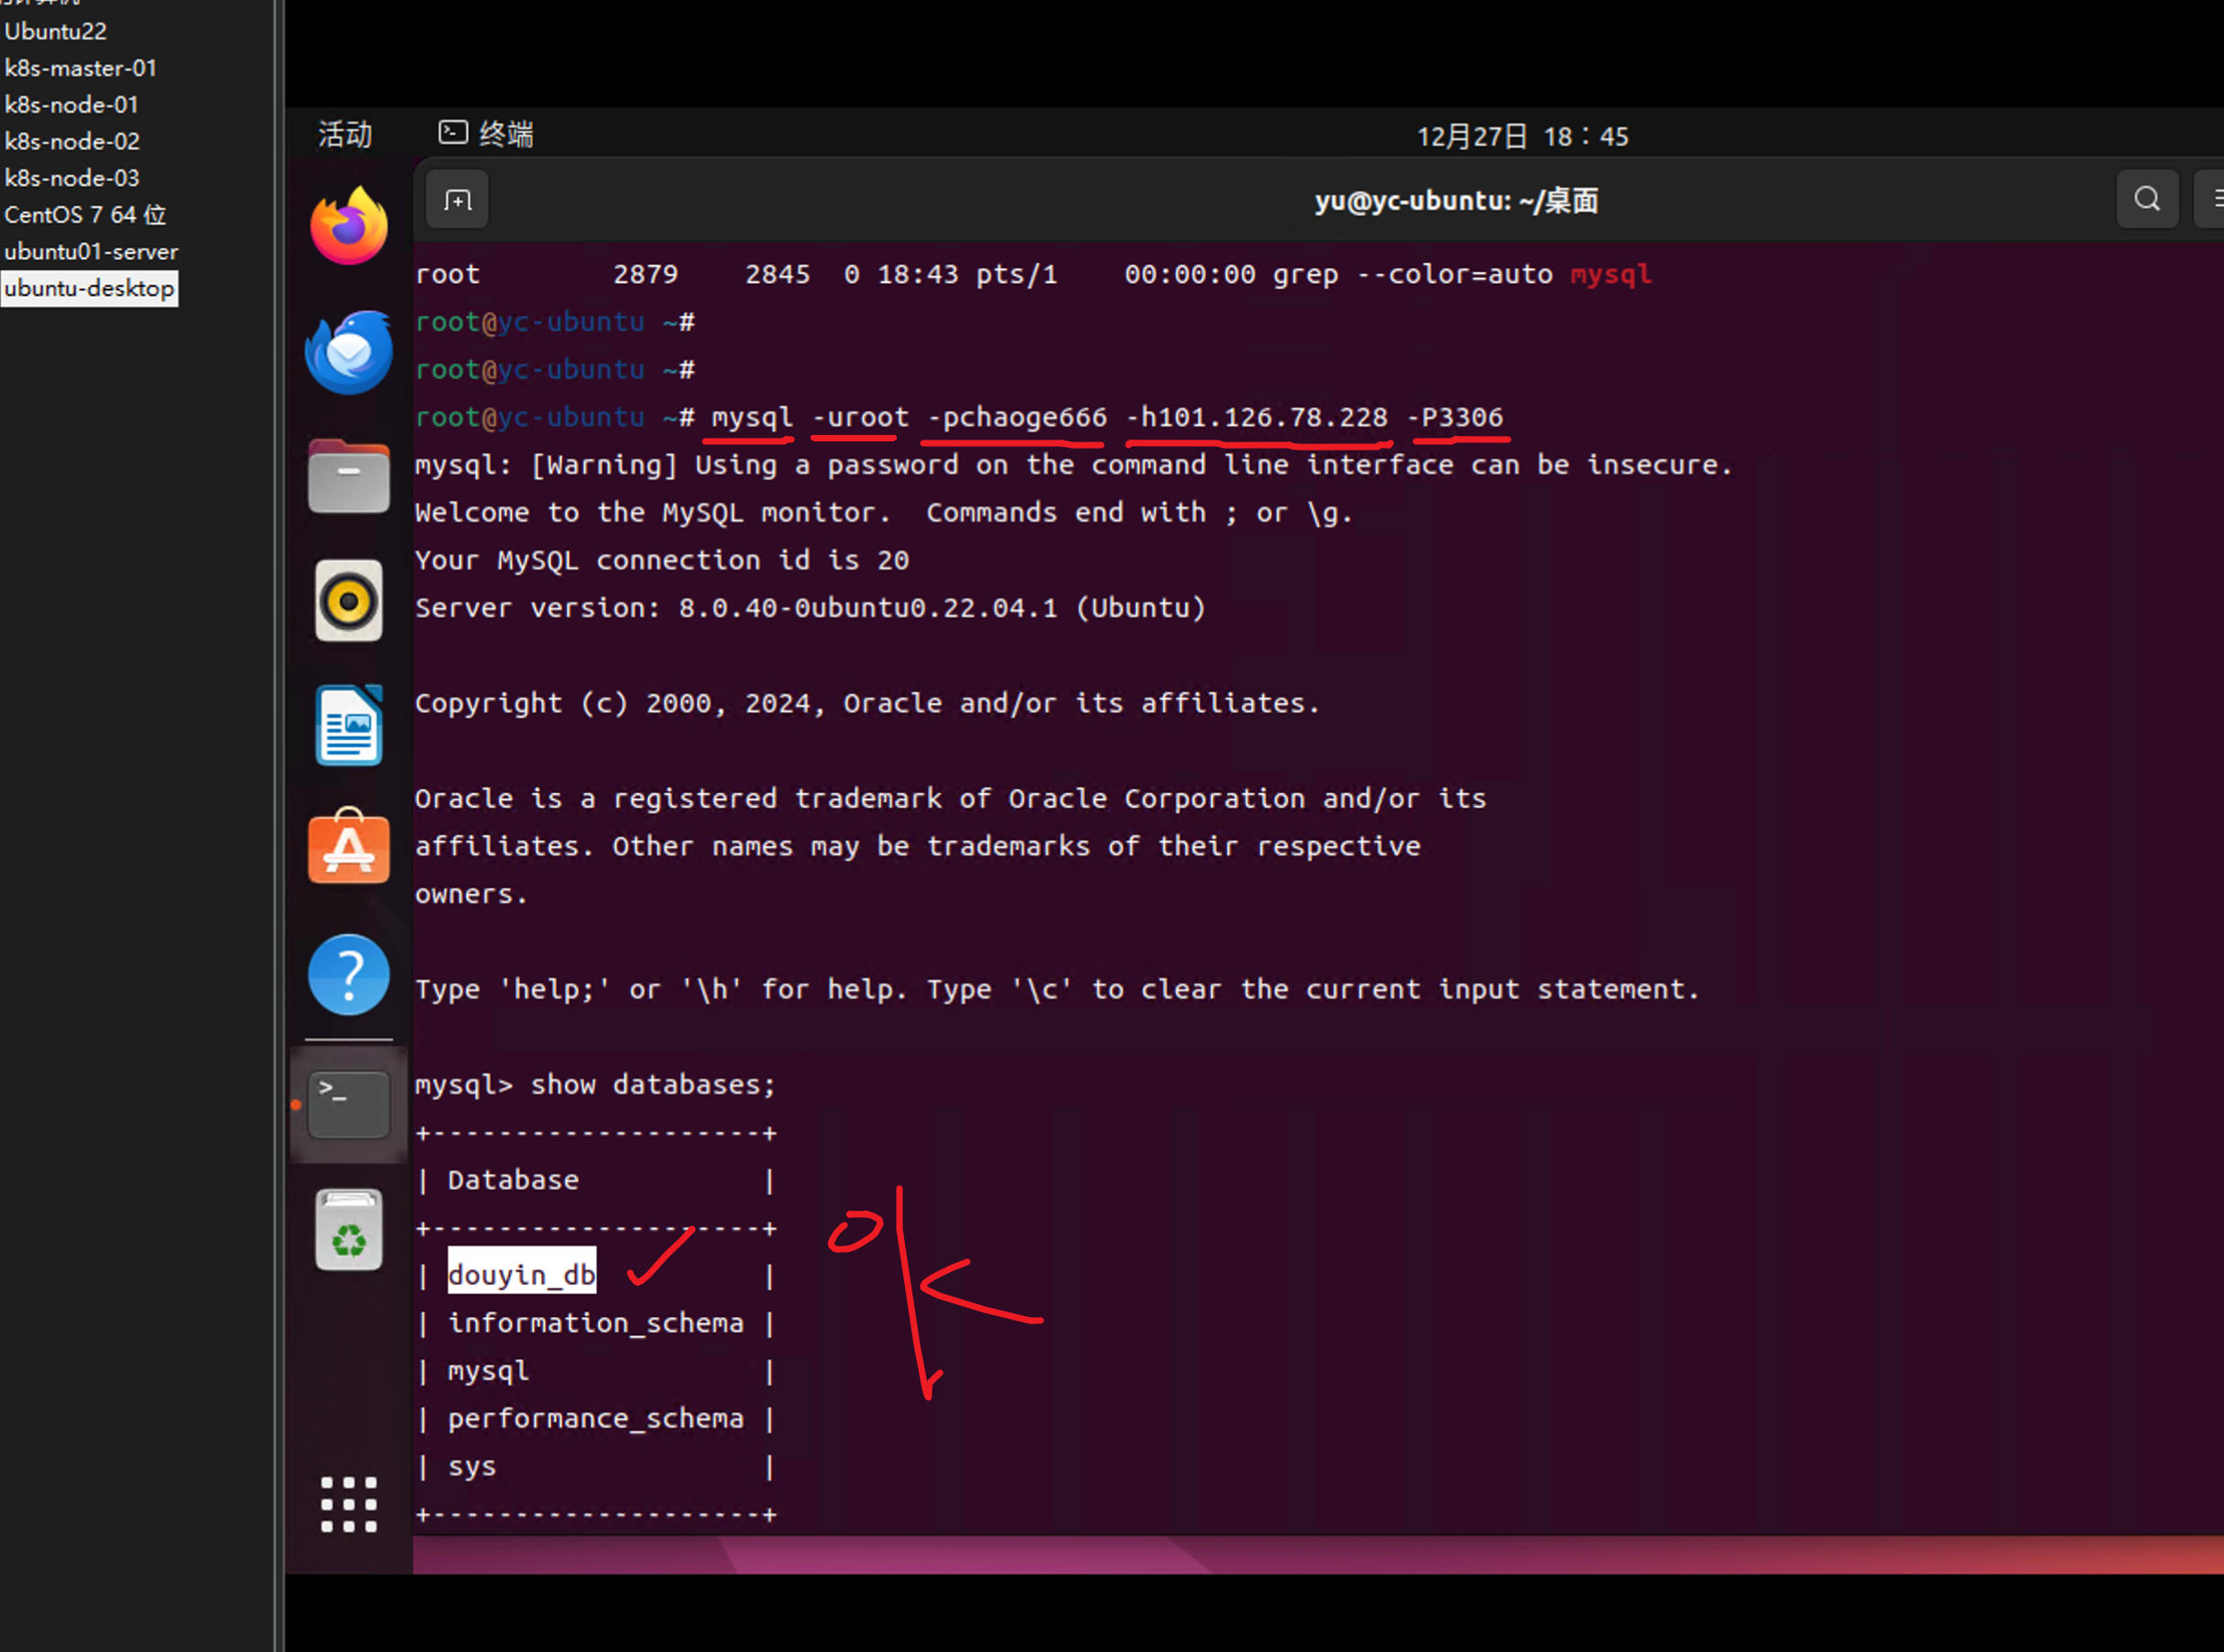The height and width of the screenshot is (1652, 2224).
Task: Launch LibreOffice Writer from the dock
Action: click(348, 726)
